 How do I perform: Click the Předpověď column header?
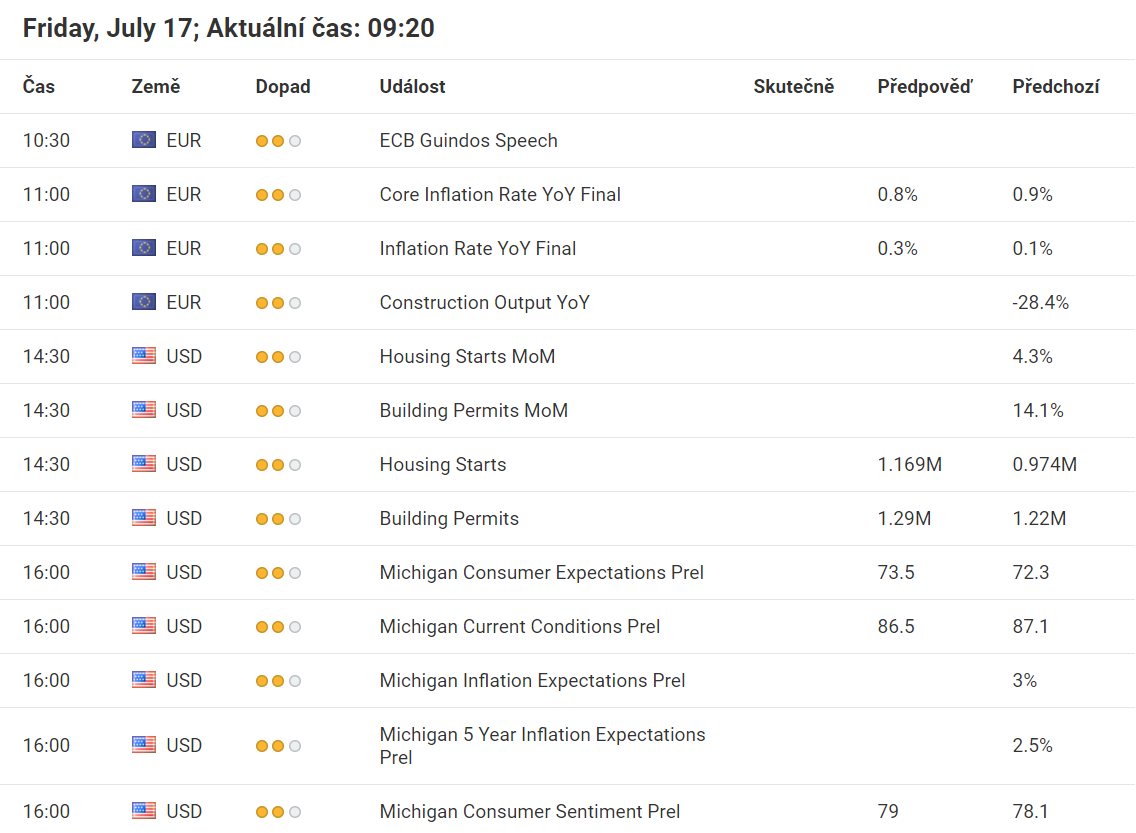coord(924,87)
